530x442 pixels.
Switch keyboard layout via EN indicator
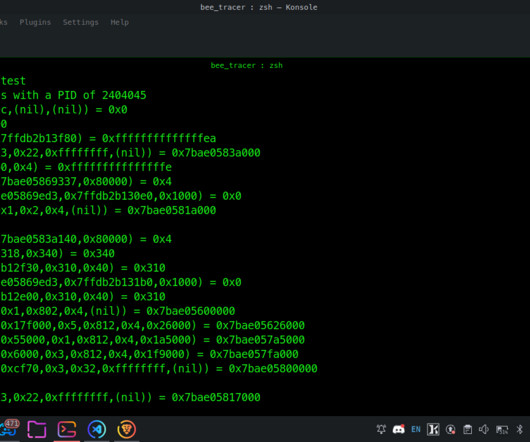tap(416, 429)
